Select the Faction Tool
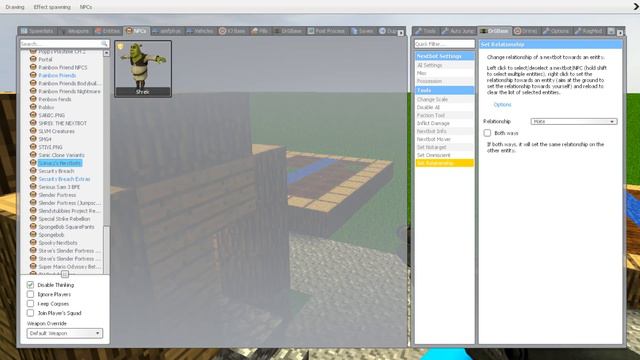 [444, 115]
